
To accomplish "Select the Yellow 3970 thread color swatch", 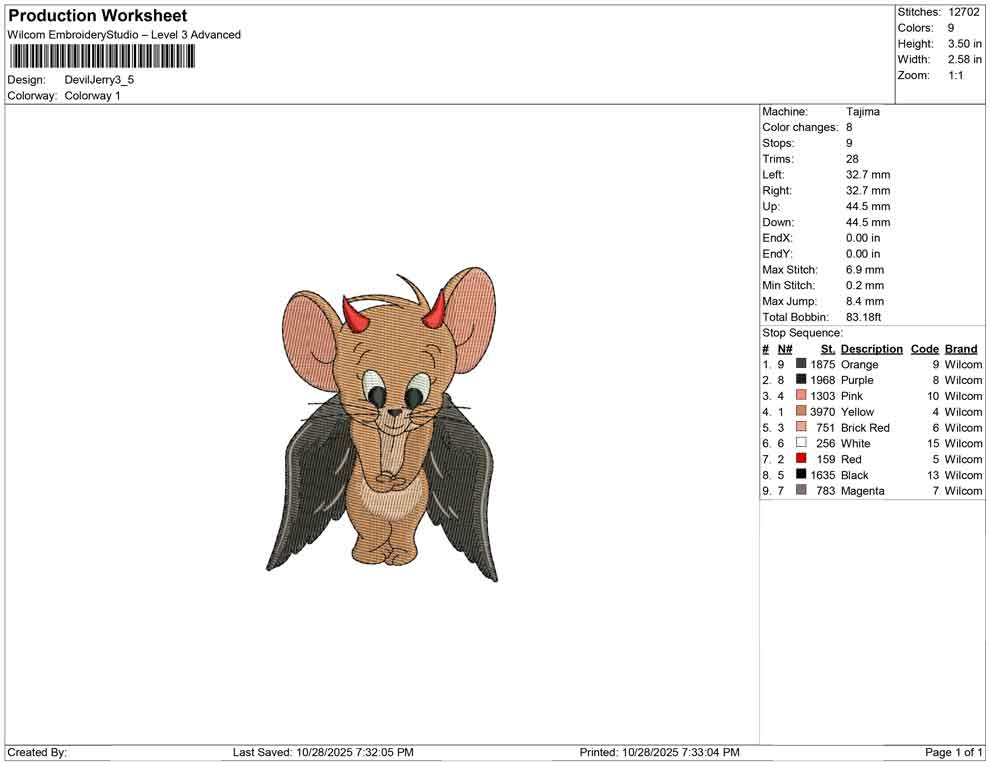I will point(801,411).
